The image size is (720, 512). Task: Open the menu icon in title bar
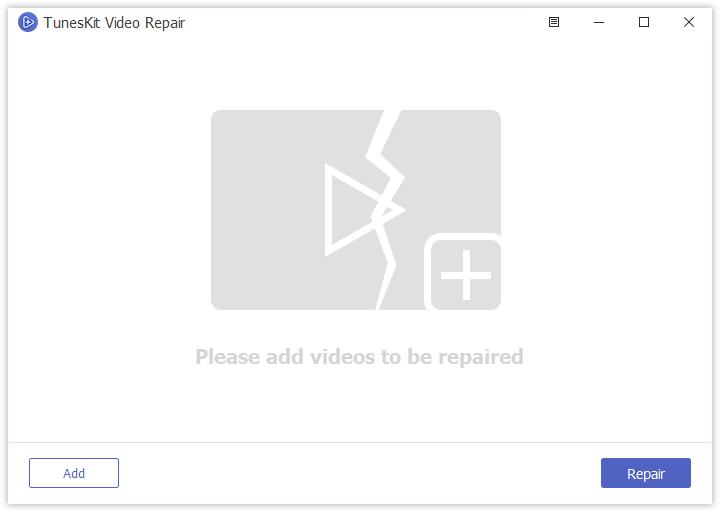[554, 22]
